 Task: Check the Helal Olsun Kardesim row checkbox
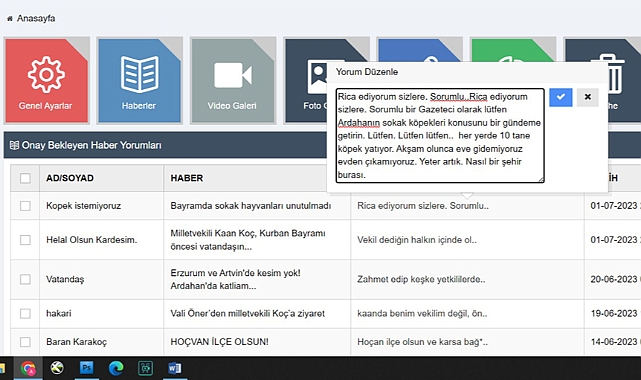pos(25,240)
